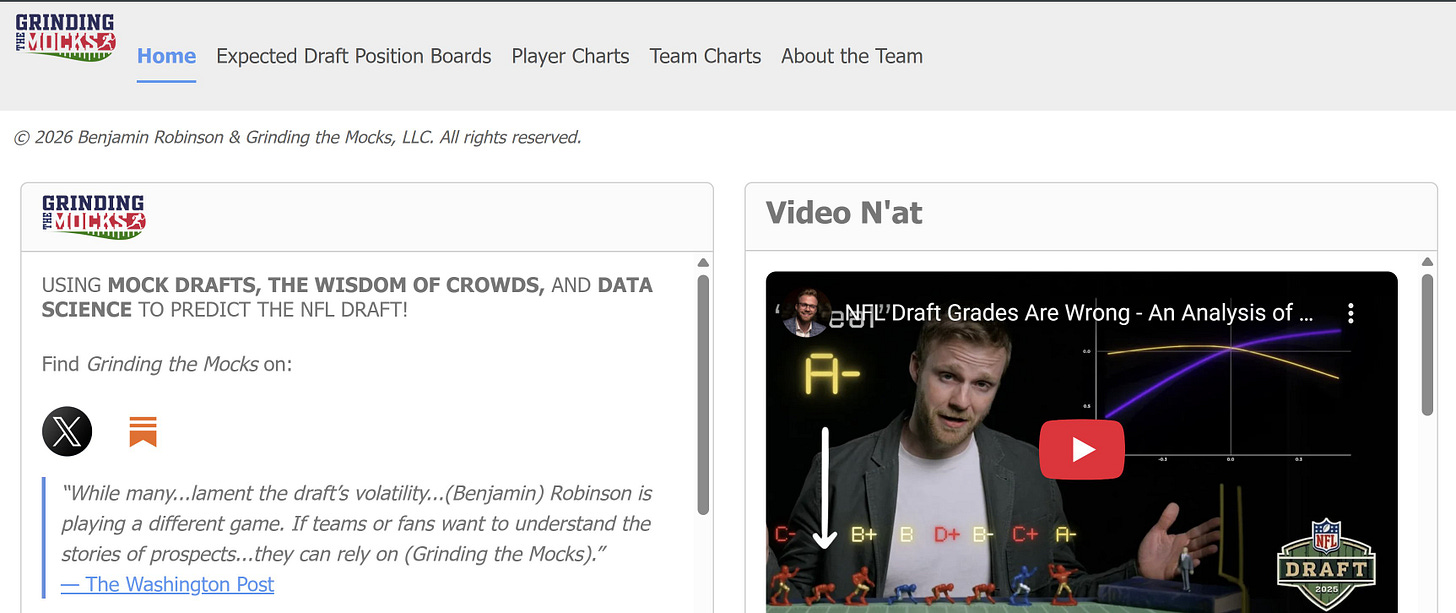Click the channel avatar on the video
Viewport: 1456px width, 613px height.
point(805,313)
